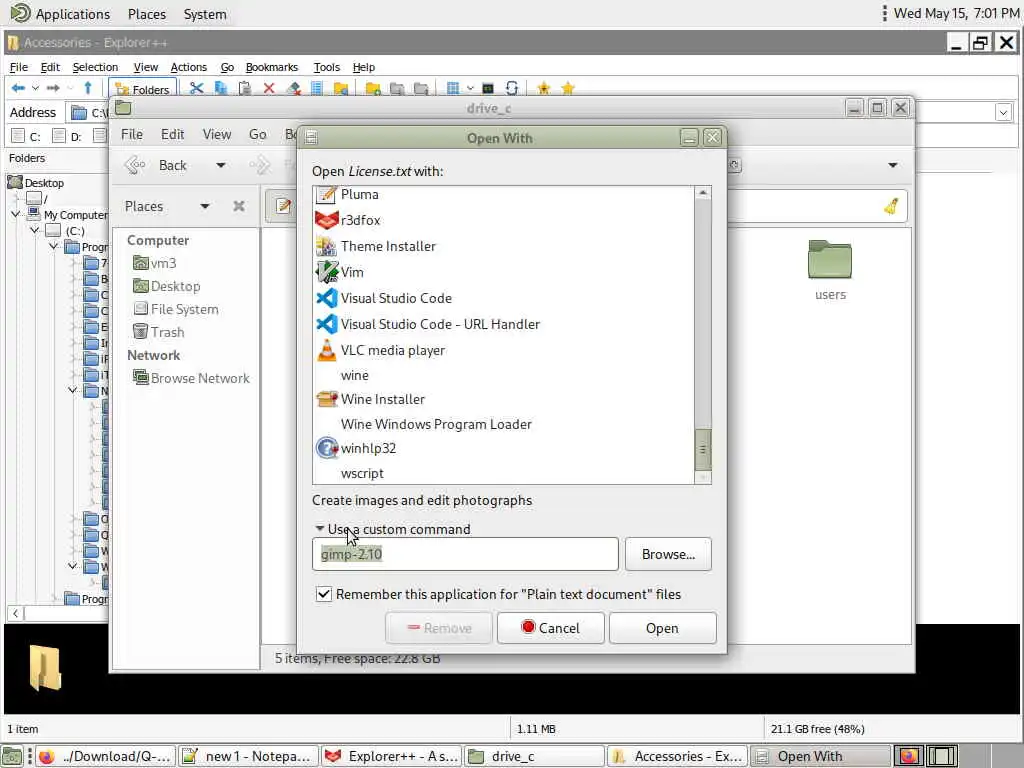This screenshot has height=768, width=1024.
Task: Click Explorer++ Forward arrow icon
Action: [x=53, y=88]
